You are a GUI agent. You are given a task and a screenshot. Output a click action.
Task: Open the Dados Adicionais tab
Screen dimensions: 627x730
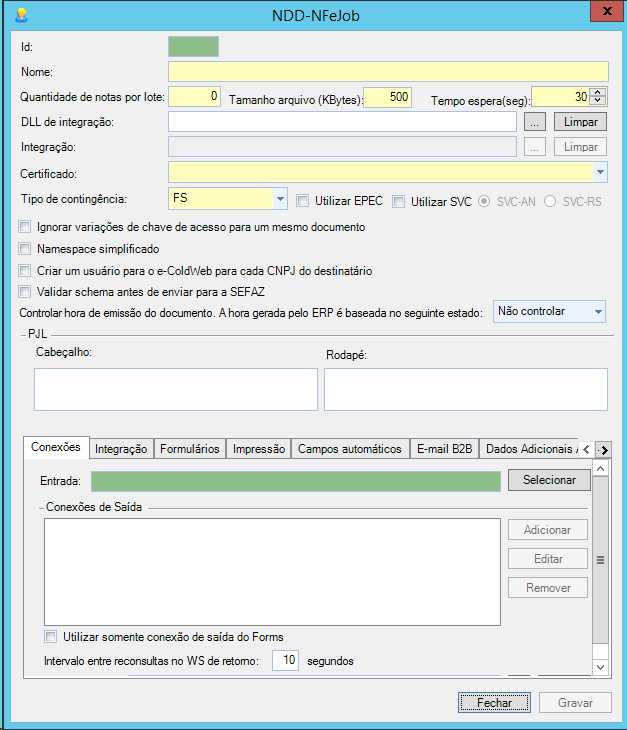click(530, 449)
